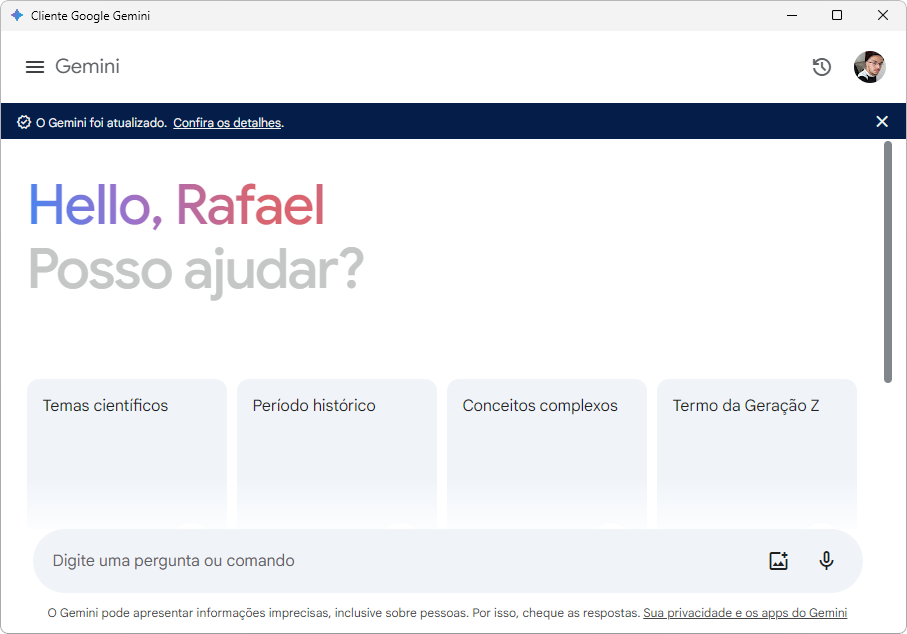907x634 pixels.
Task: Start voice input with microphone icon
Action: (827, 561)
